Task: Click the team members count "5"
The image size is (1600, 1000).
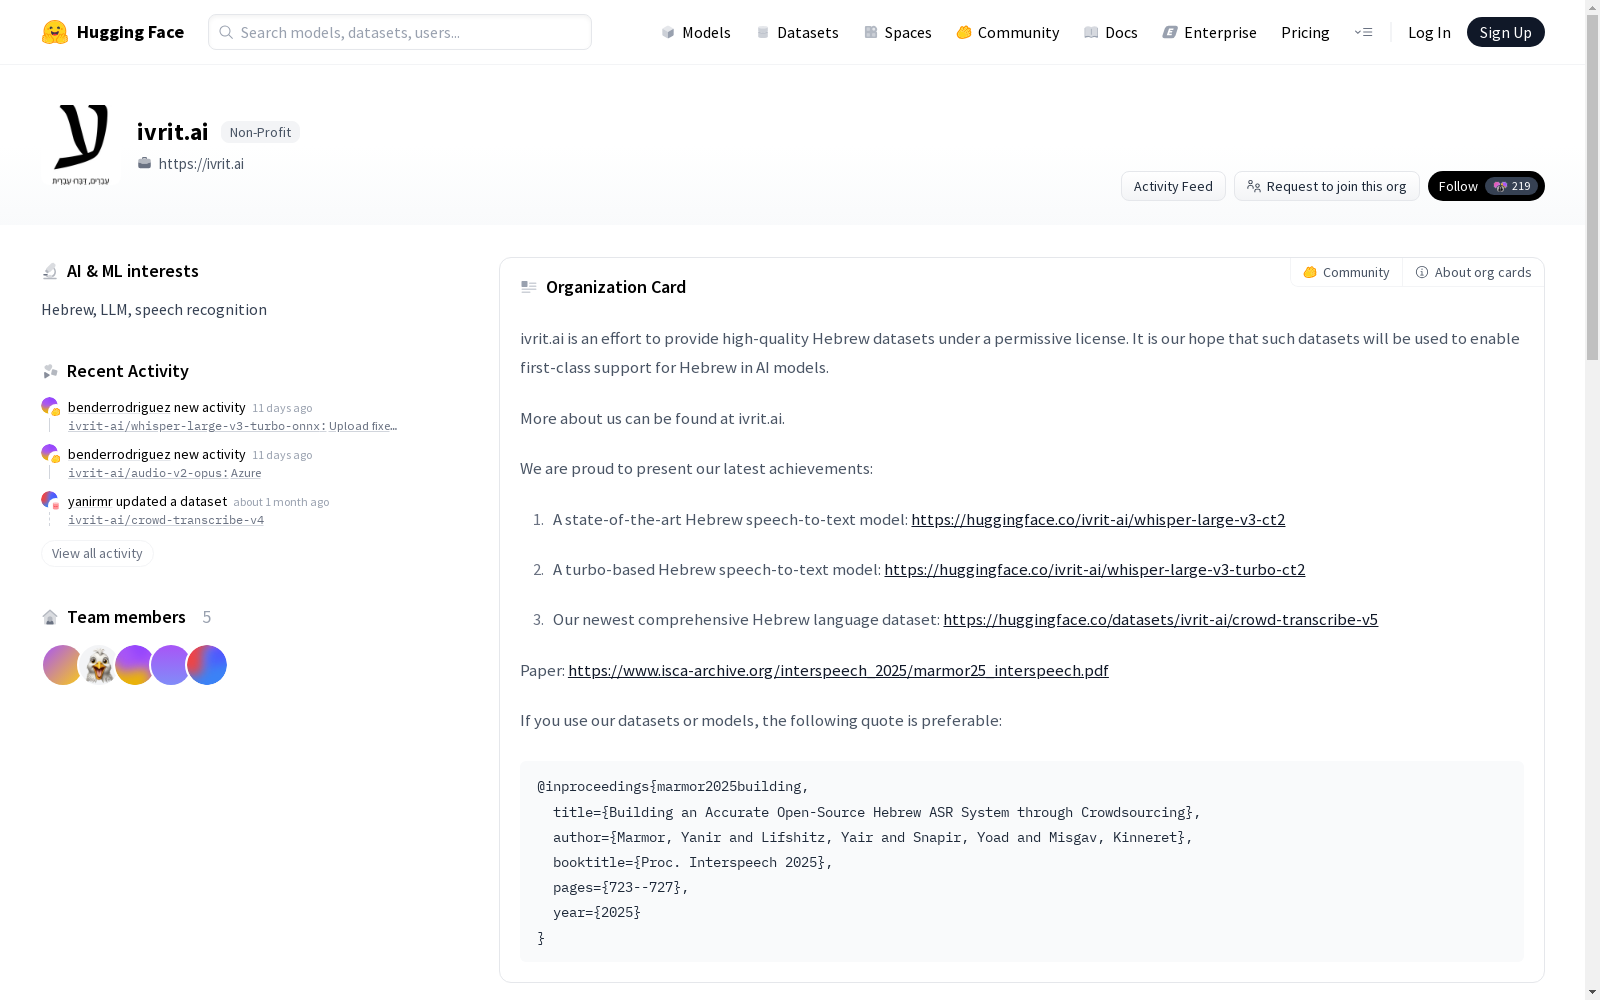Action: 207,617
